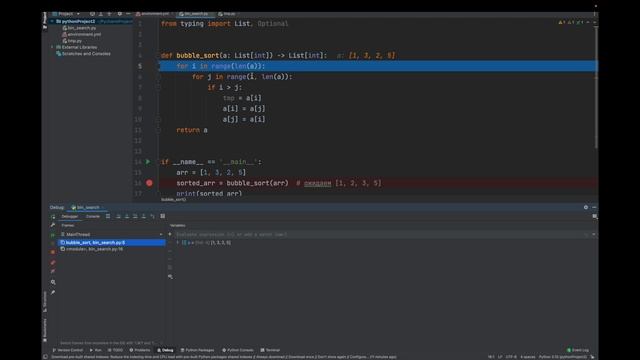This screenshot has width=640, height=360.
Task: Click the Step Out debug icon
Action: click(x=144, y=216)
